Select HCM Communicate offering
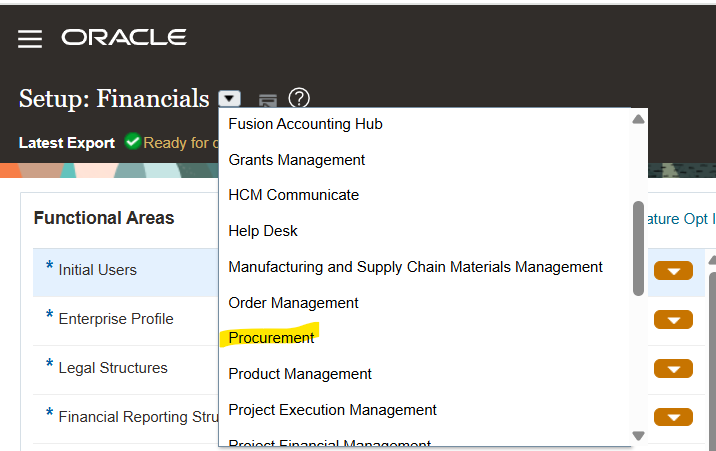The height and width of the screenshot is (451, 716). coord(293,195)
